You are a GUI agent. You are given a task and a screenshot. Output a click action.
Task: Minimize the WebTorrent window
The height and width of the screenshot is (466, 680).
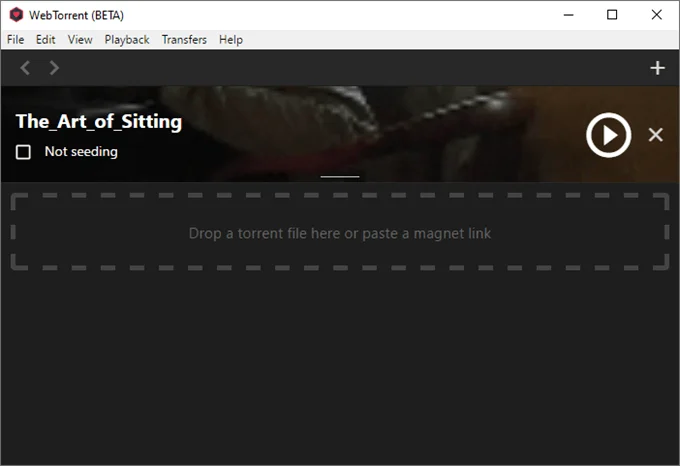[569, 15]
